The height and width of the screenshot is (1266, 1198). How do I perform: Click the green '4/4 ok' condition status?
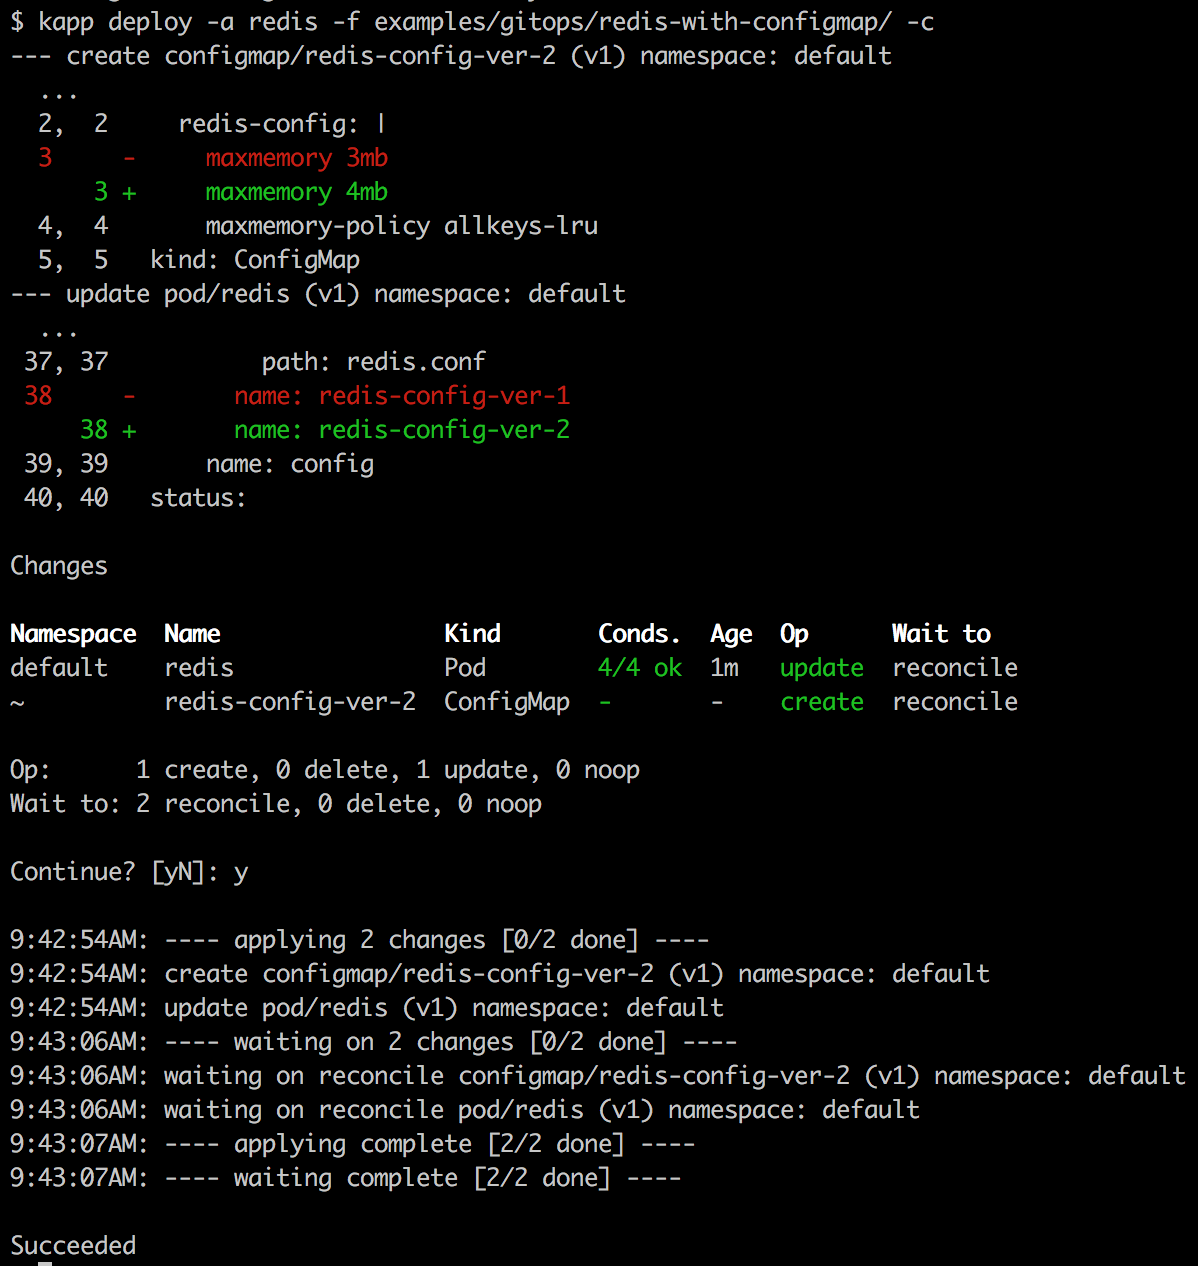639,668
